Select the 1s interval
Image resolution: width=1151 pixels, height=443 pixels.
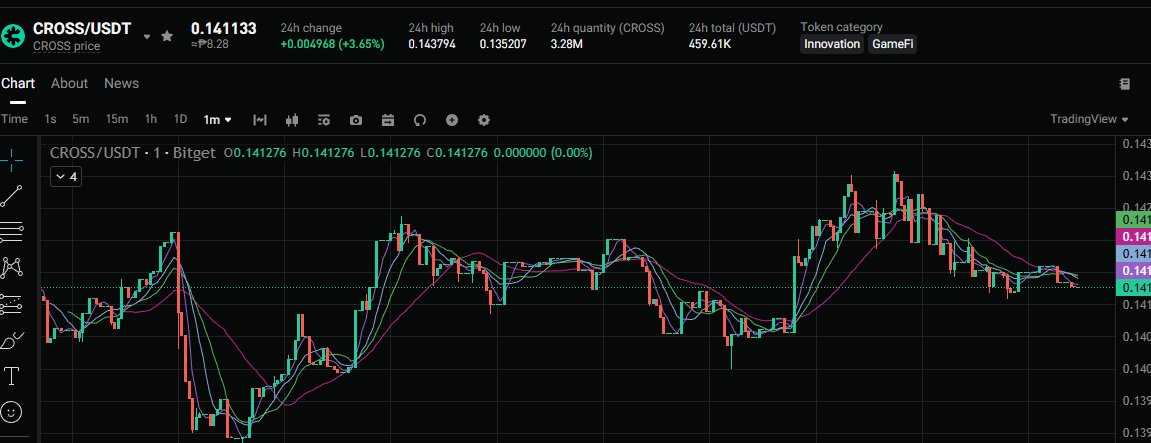(x=50, y=119)
